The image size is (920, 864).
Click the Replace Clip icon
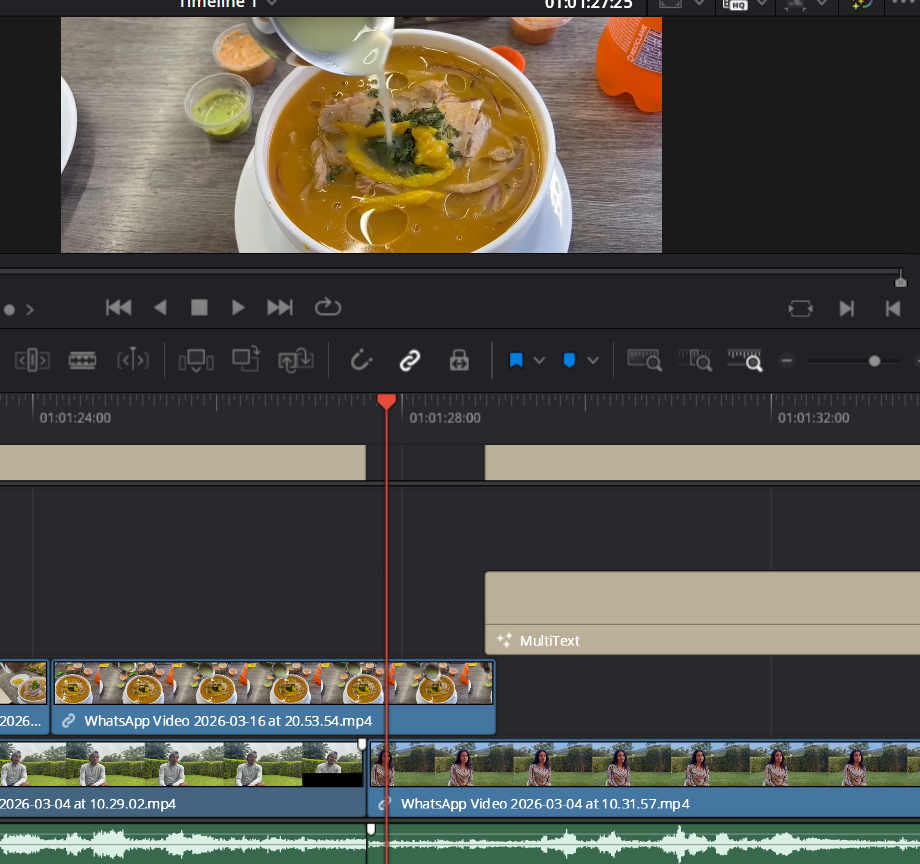(296, 360)
